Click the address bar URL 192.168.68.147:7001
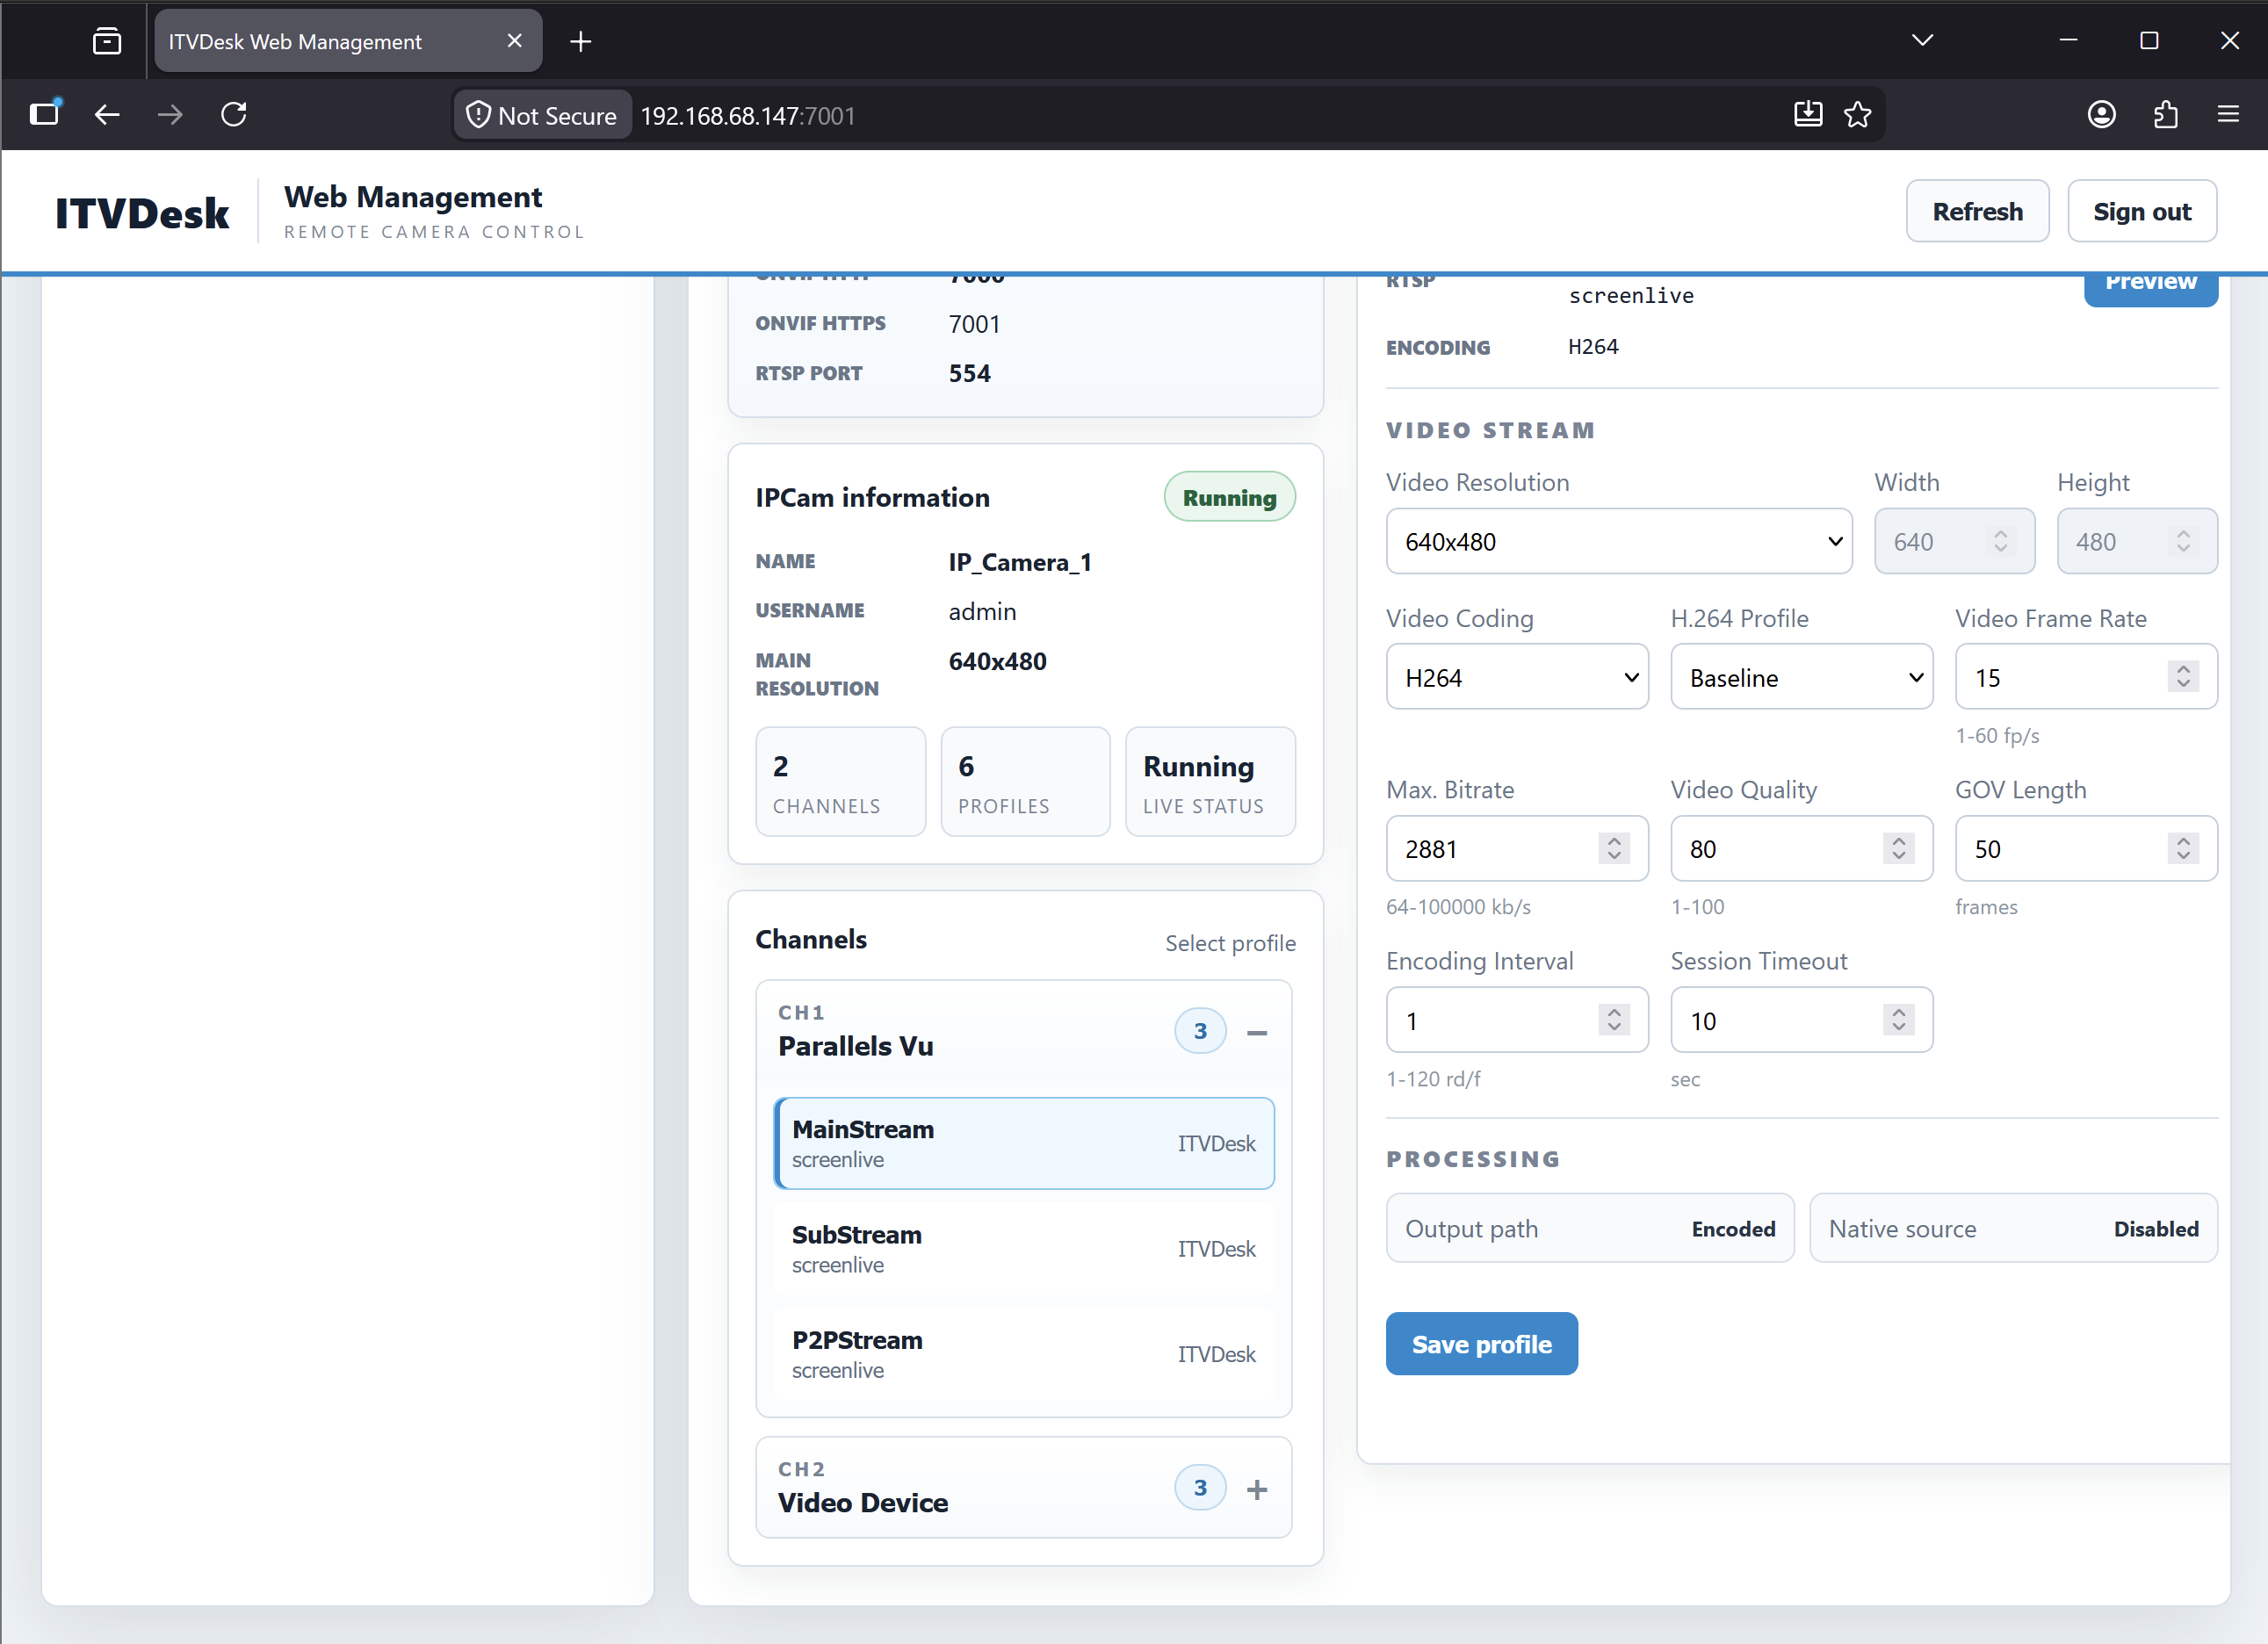Viewport: 2268px width, 1644px height. point(748,116)
